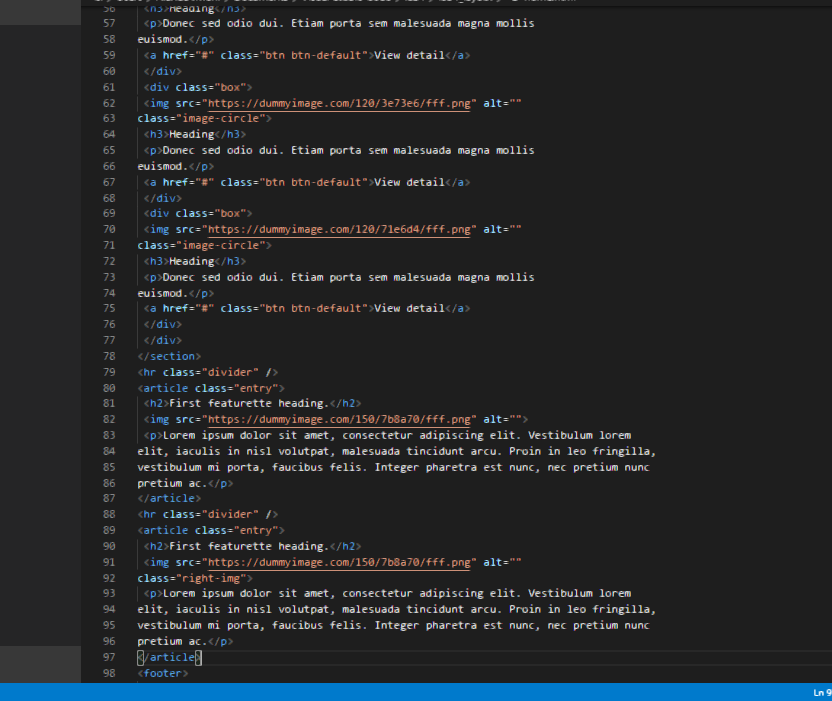The height and width of the screenshot is (701, 832).
Task: Click line number 78 in the gutter
Action: pos(109,356)
